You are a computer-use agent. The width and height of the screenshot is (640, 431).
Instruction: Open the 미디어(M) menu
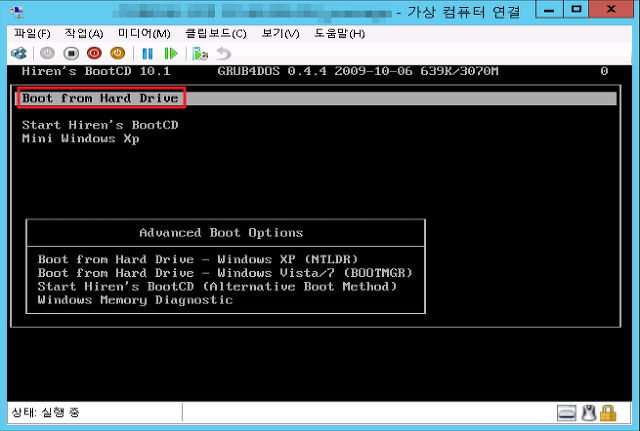pyautogui.click(x=144, y=33)
